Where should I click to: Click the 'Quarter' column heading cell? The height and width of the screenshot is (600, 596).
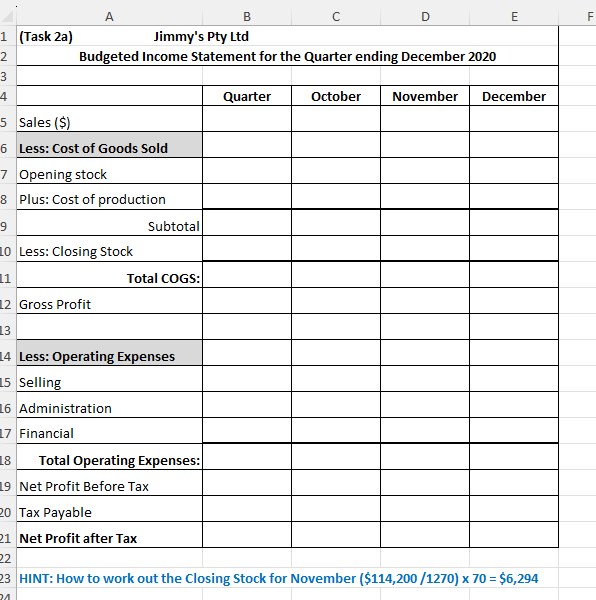click(x=247, y=96)
